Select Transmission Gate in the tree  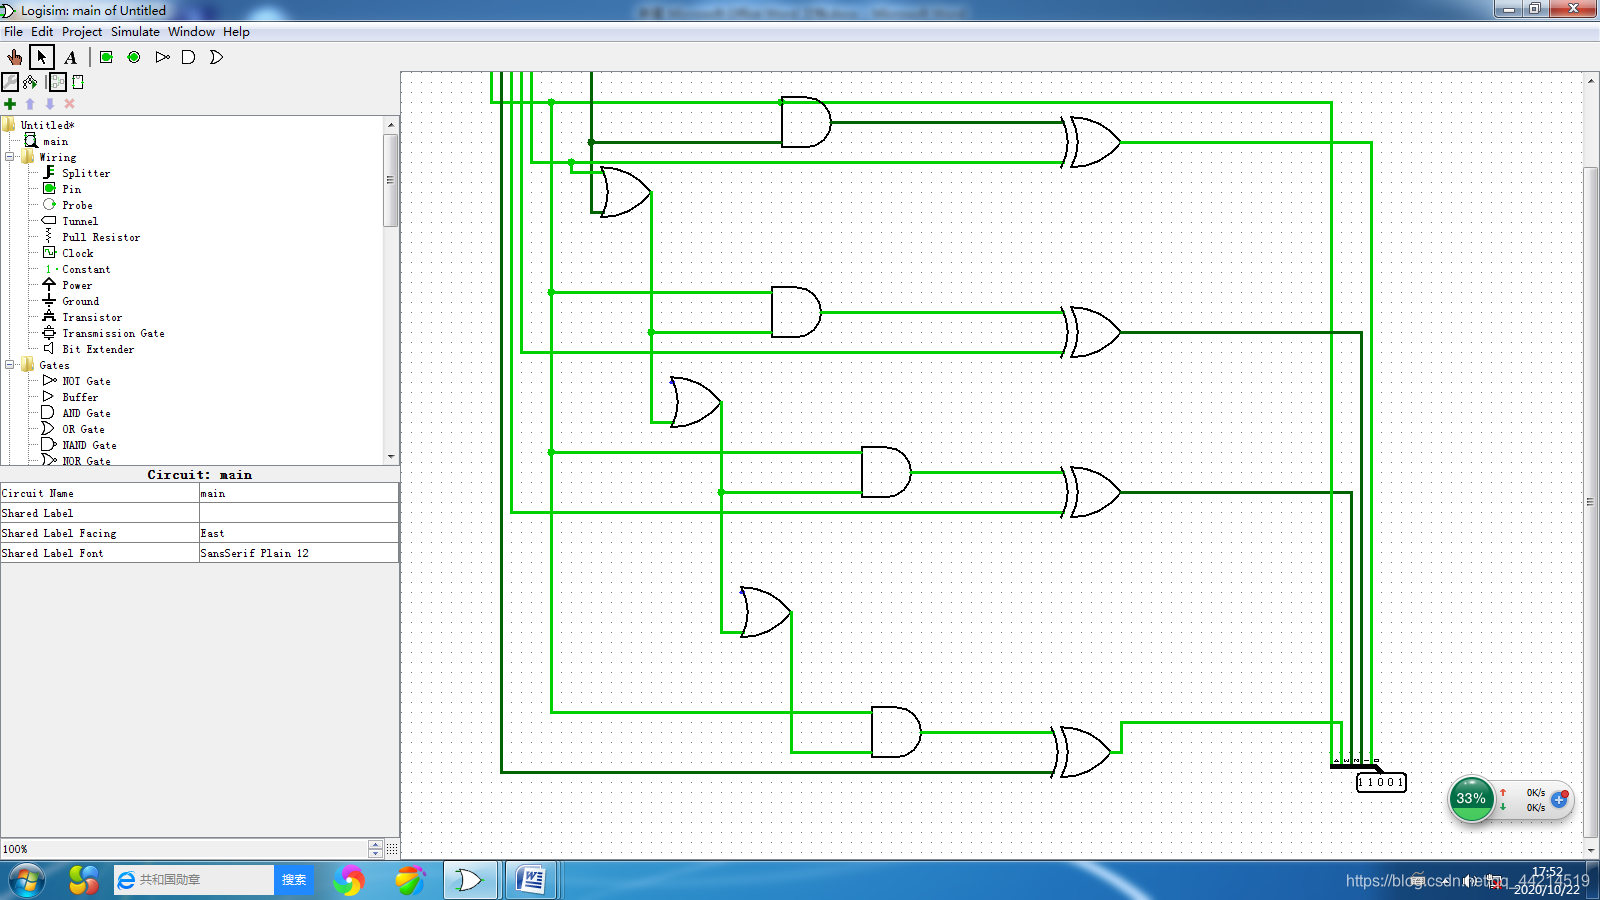(x=113, y=333)
